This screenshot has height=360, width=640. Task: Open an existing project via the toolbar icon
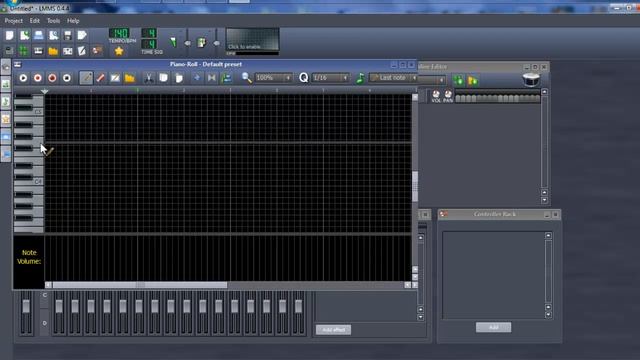39,36
